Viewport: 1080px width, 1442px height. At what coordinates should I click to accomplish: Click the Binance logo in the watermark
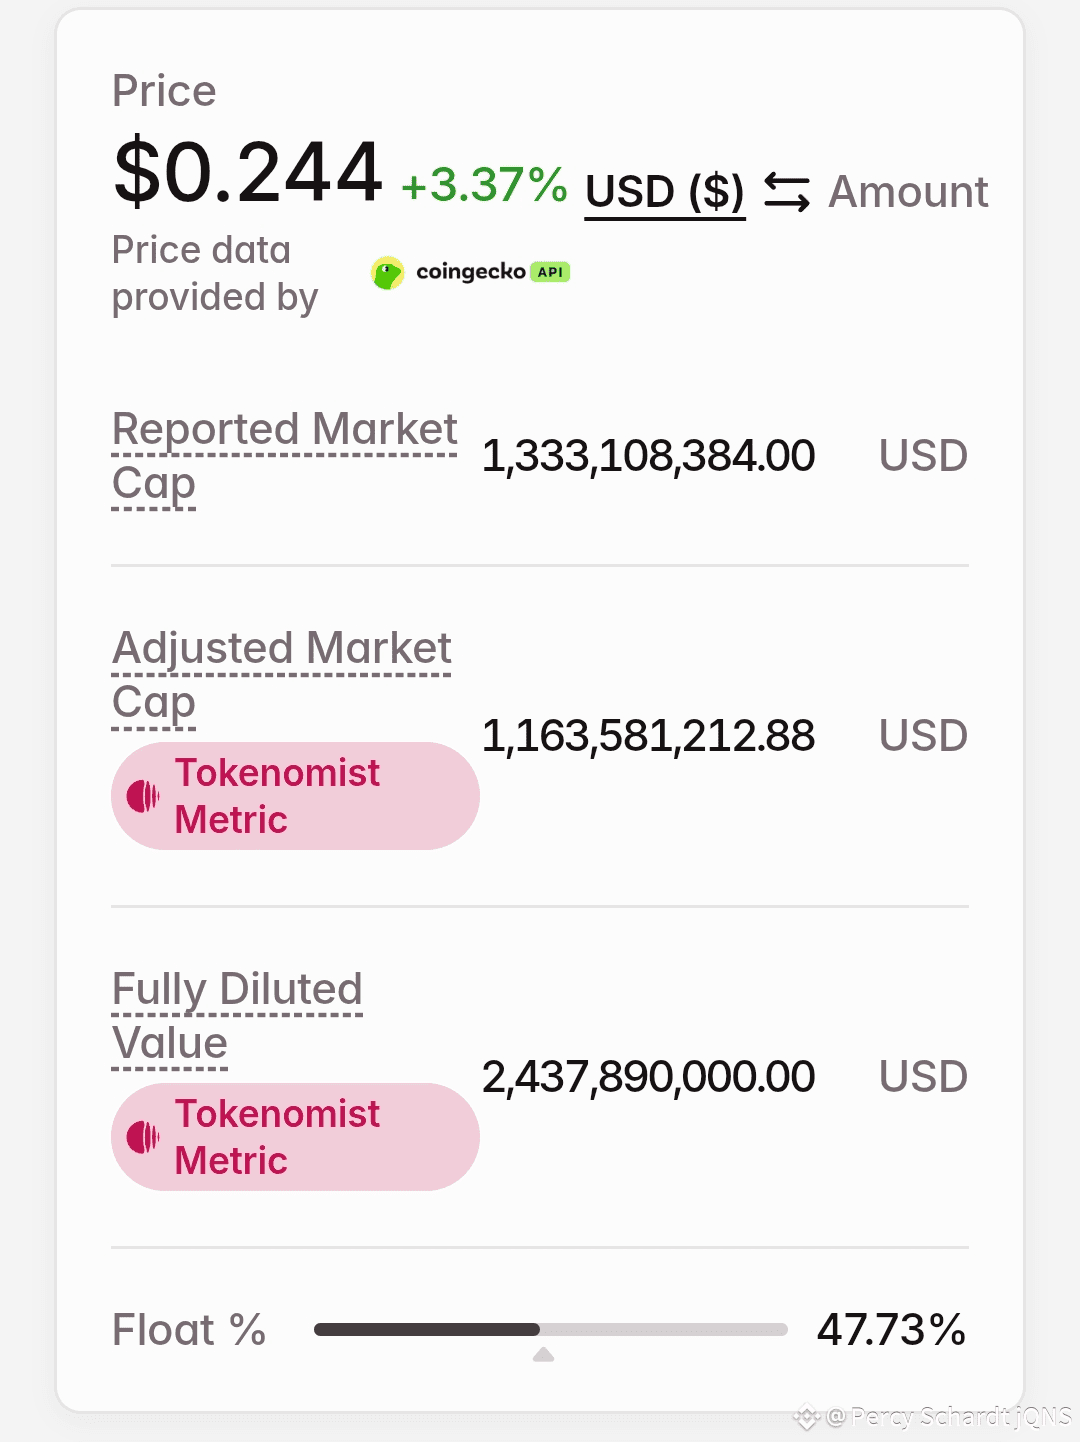coord(806,1417)
